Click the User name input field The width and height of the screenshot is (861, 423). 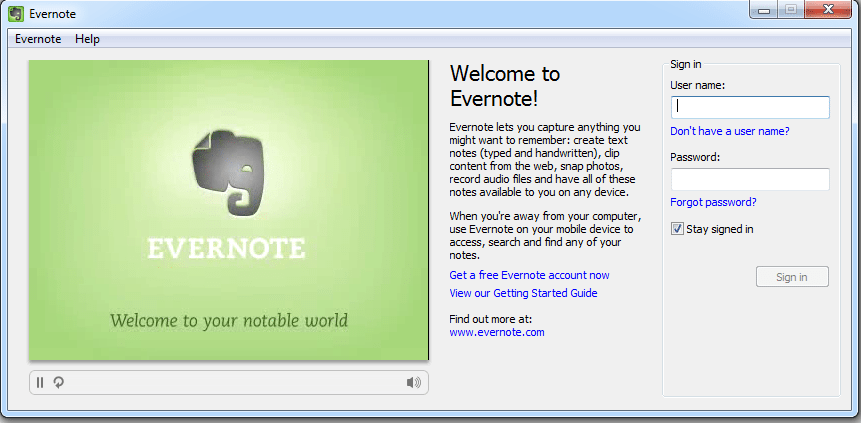[x=750, y=107]
